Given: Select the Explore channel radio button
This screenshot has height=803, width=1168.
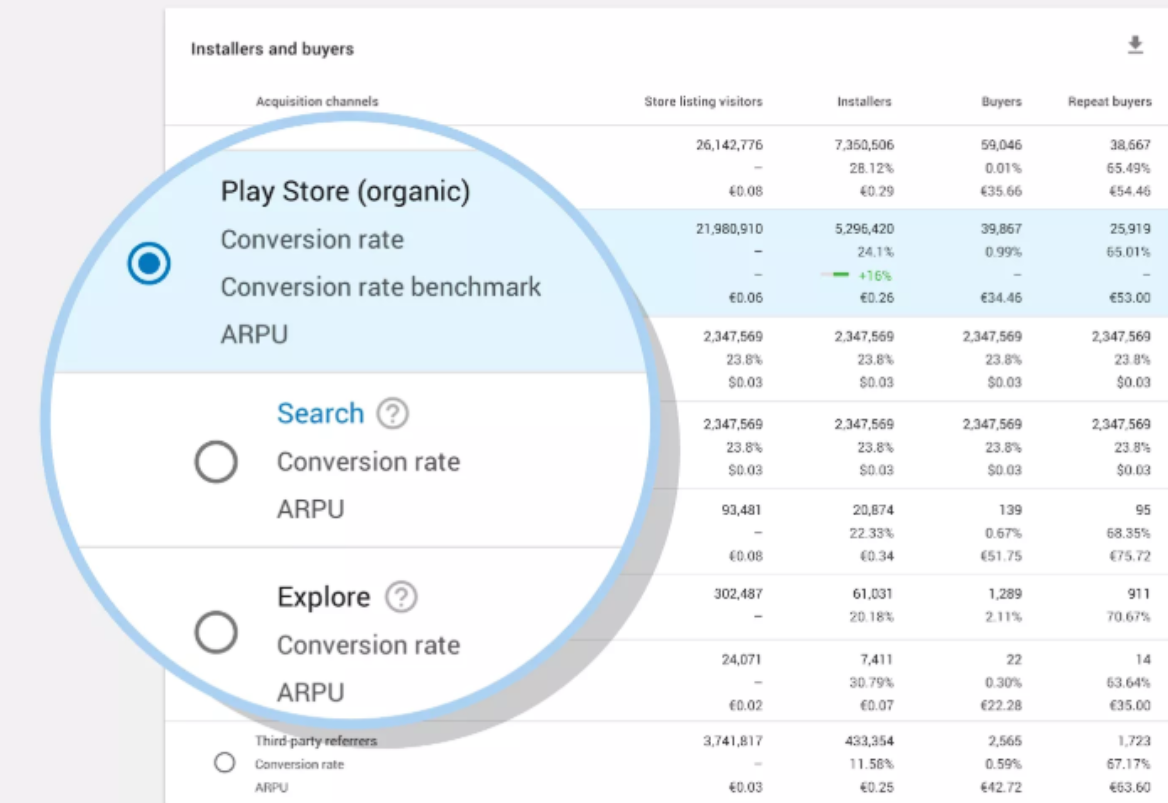Looking at the screenshot, I should tap(216, 632).
